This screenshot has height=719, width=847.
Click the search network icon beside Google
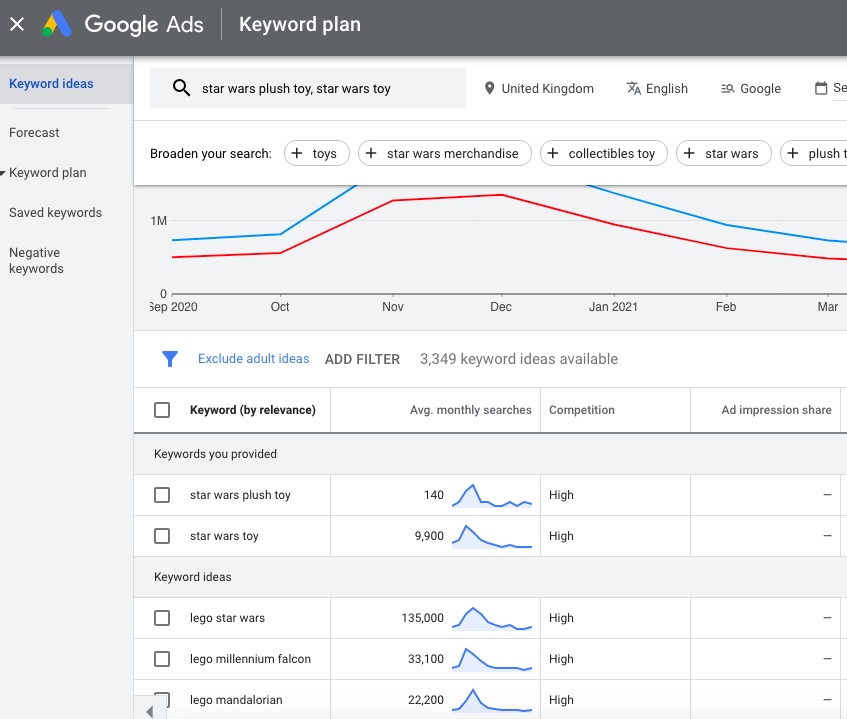pos(728,89)
